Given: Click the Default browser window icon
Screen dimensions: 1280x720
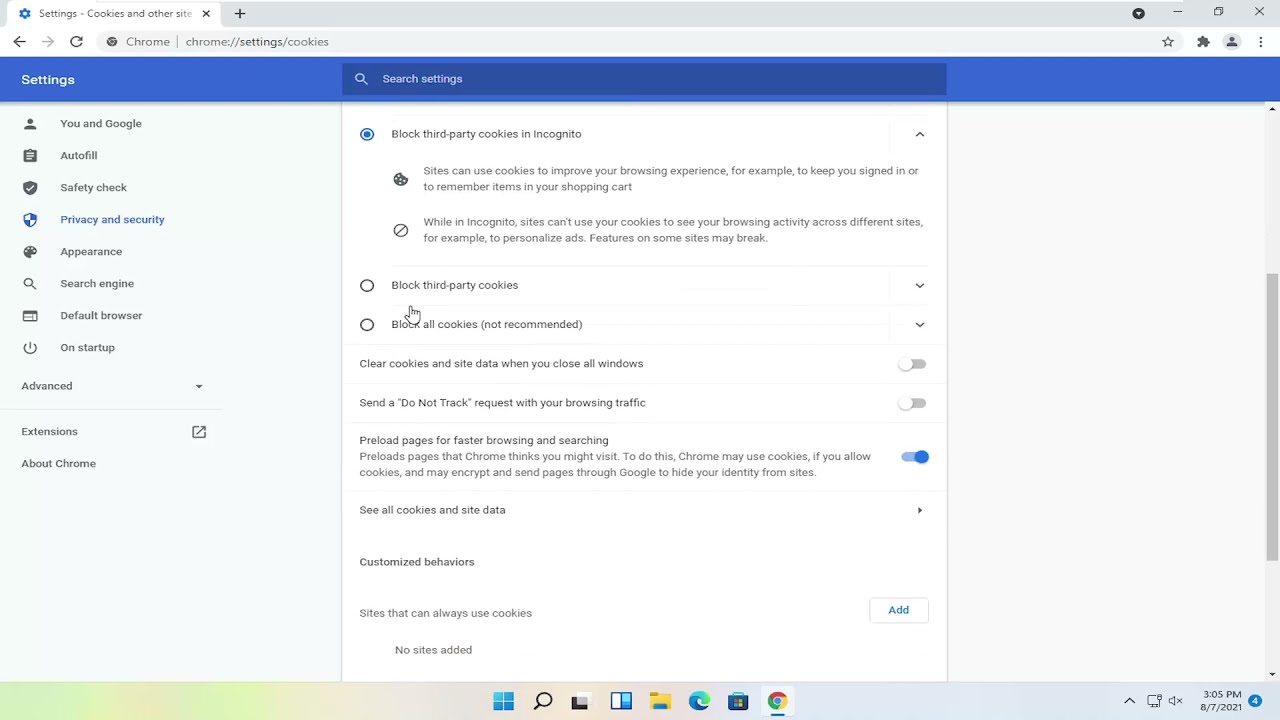Looking at the screenshot, I should coord(30,316).
